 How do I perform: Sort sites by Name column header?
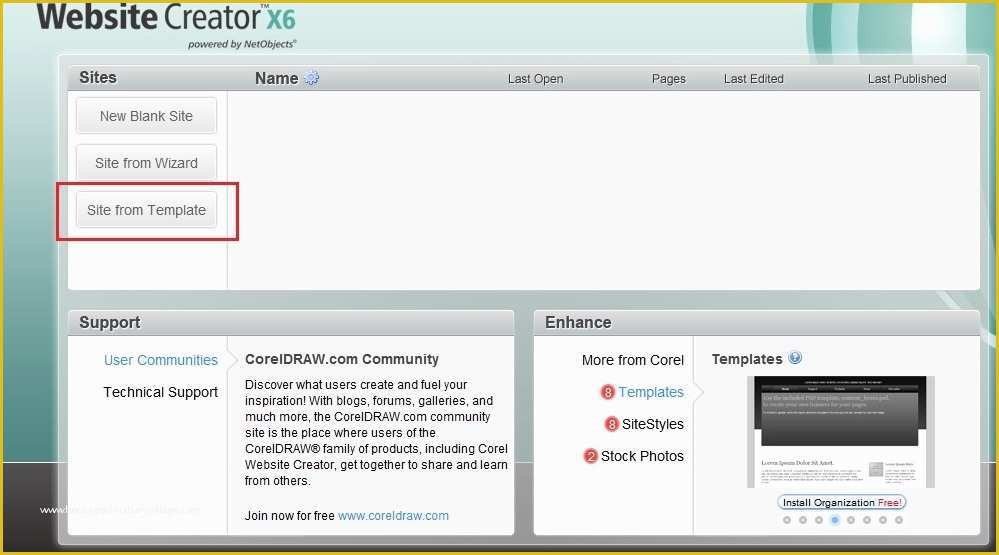pos(277,78)
